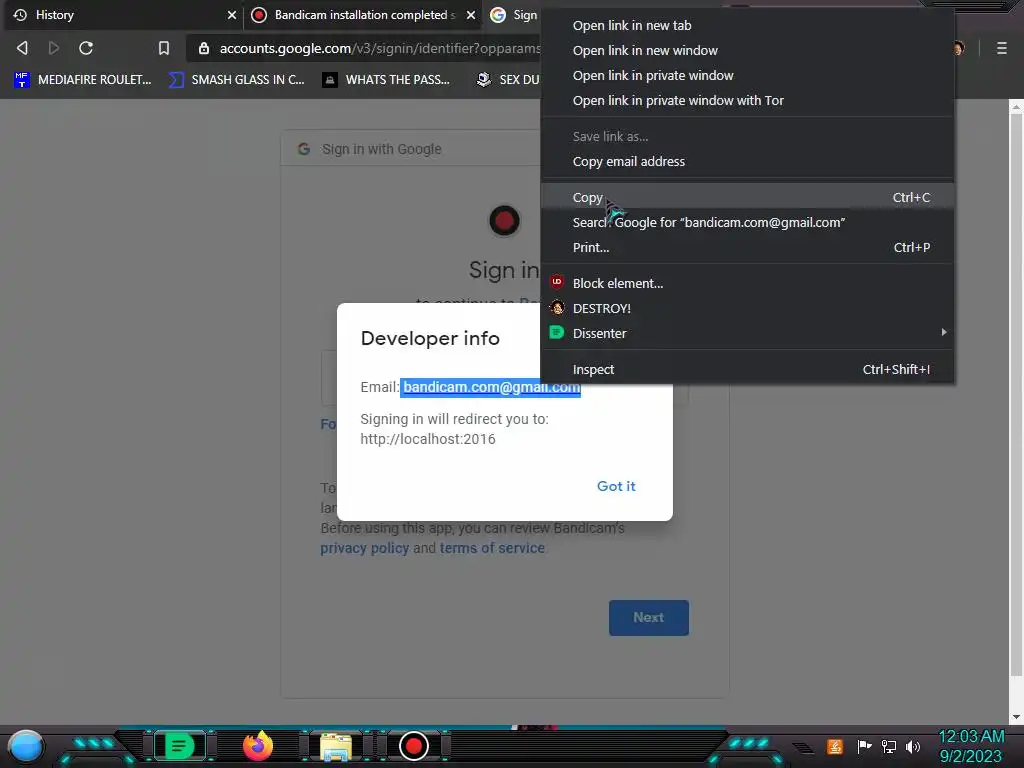Choose Open link in new window
Screen dimensions: 1024x768
click(748, 50)
